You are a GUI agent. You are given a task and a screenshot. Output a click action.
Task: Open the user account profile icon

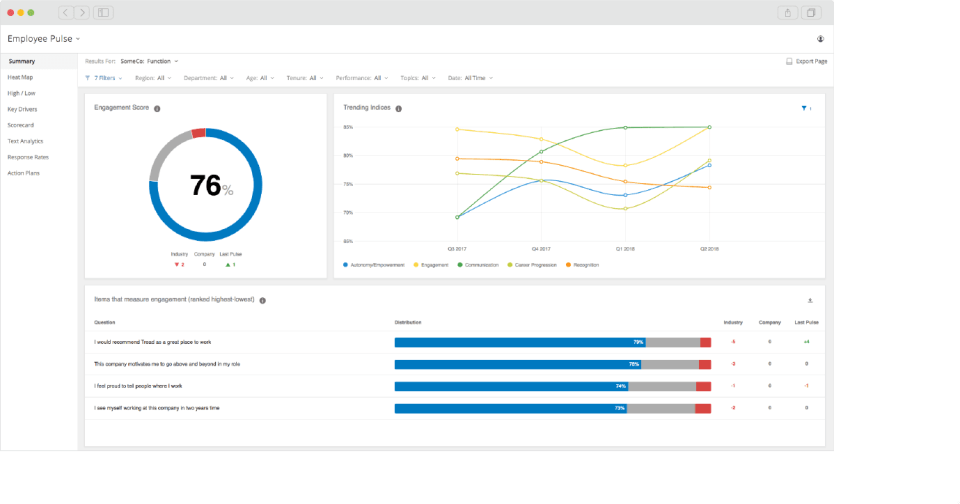pyautogui.click(x=820, y=39)
